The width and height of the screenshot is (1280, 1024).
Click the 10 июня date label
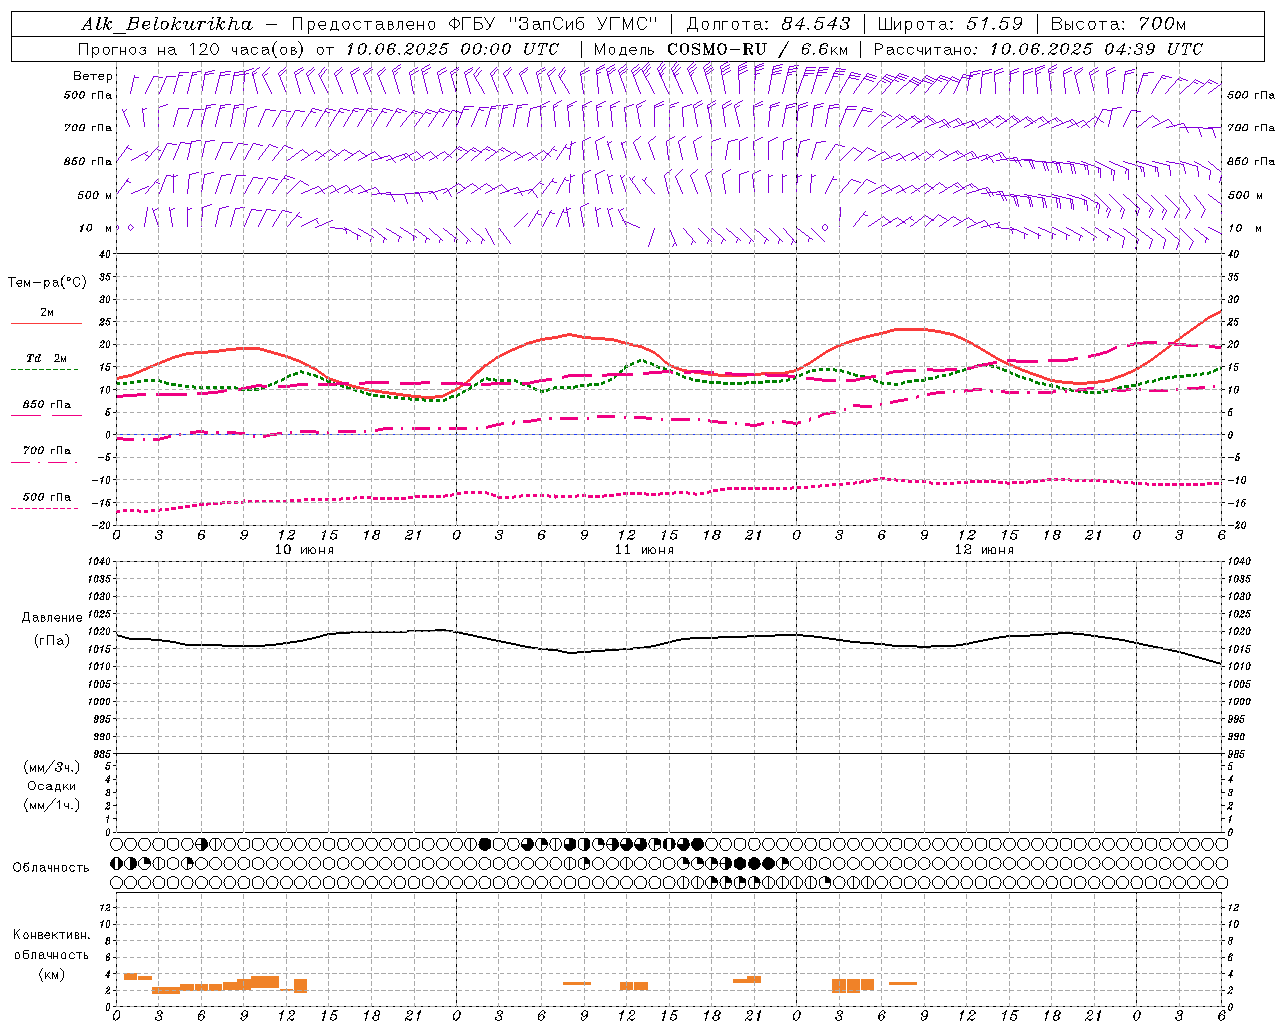(304, 550)
